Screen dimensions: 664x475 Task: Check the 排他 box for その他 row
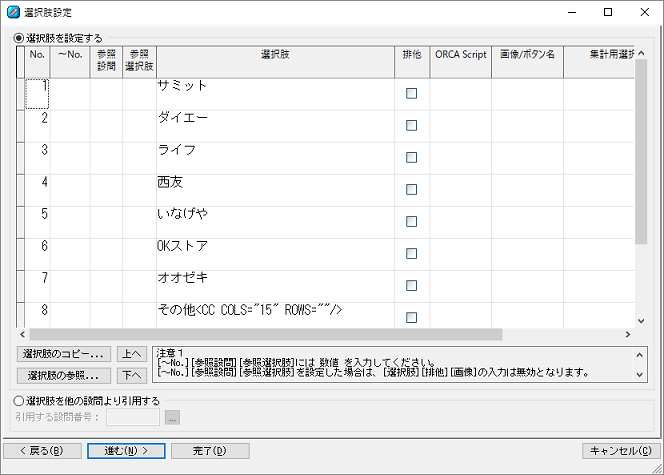point(411,318)
